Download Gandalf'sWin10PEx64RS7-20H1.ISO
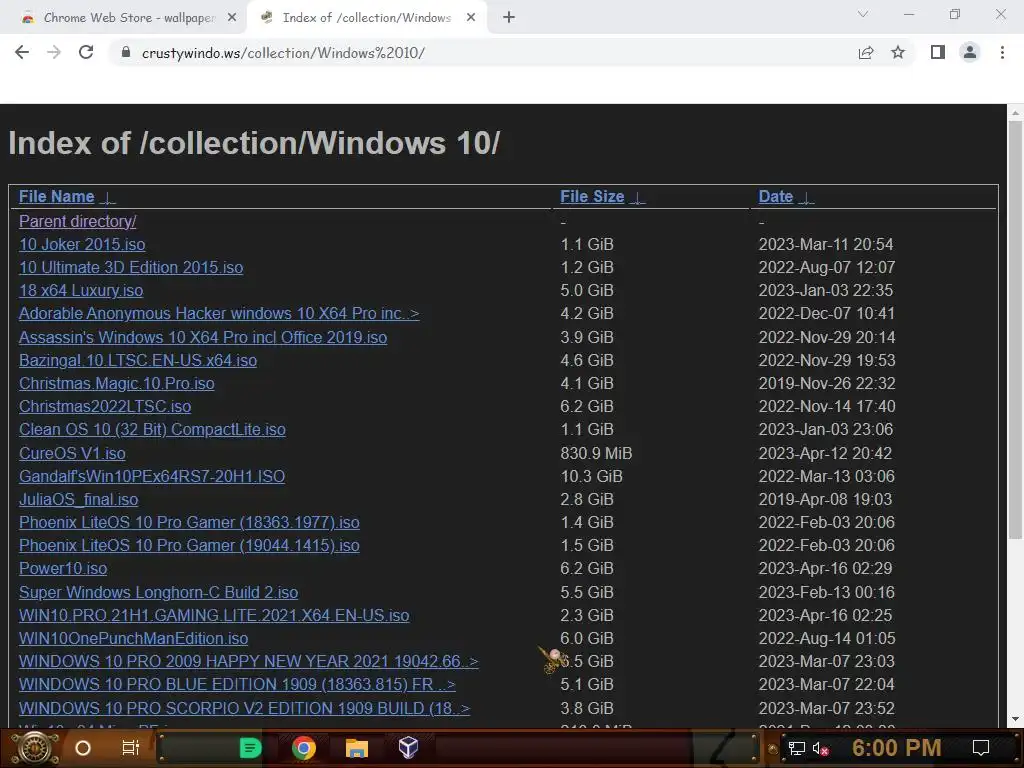The height and width of the screenshot is (768, 1024). (152, 476)
